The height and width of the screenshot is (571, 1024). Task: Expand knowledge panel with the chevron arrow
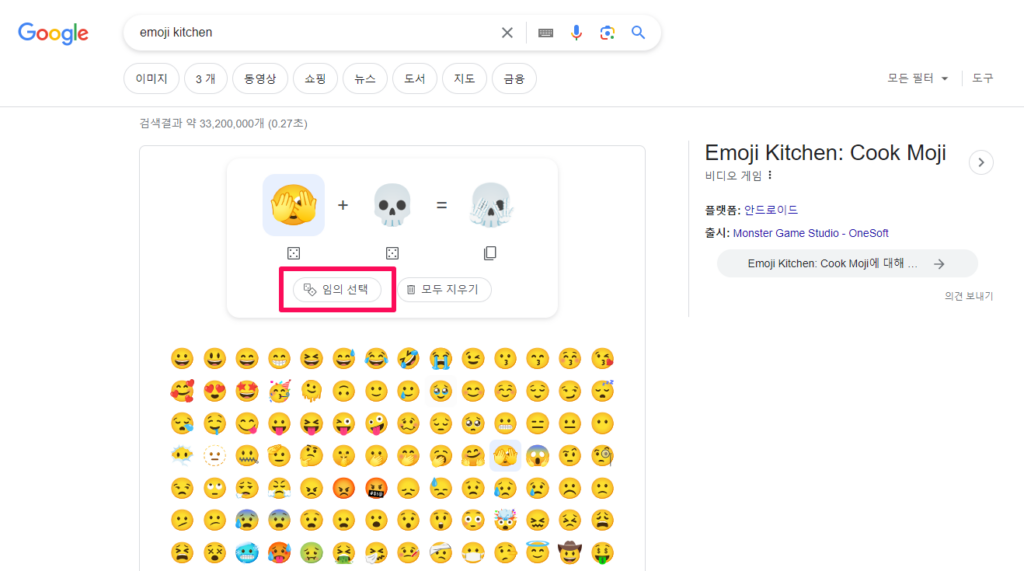981,163
